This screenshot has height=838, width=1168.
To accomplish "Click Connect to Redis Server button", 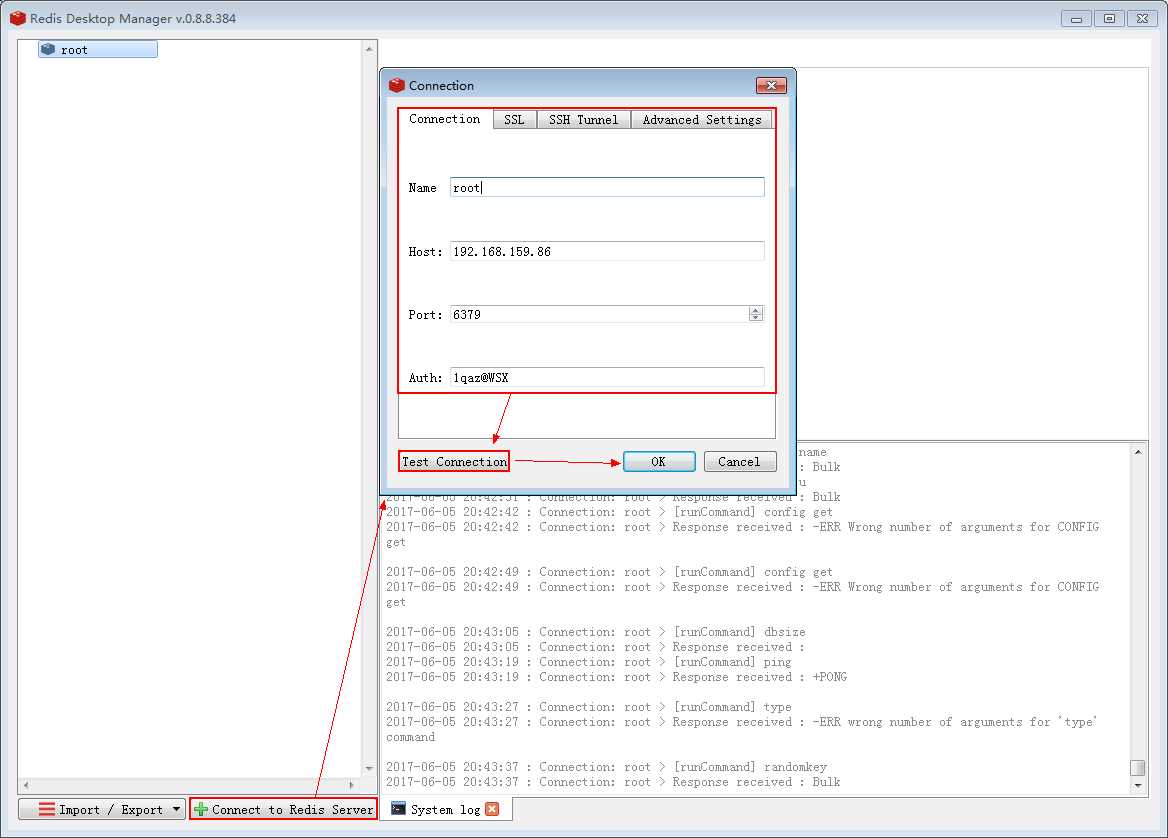I will pos(283,809).
